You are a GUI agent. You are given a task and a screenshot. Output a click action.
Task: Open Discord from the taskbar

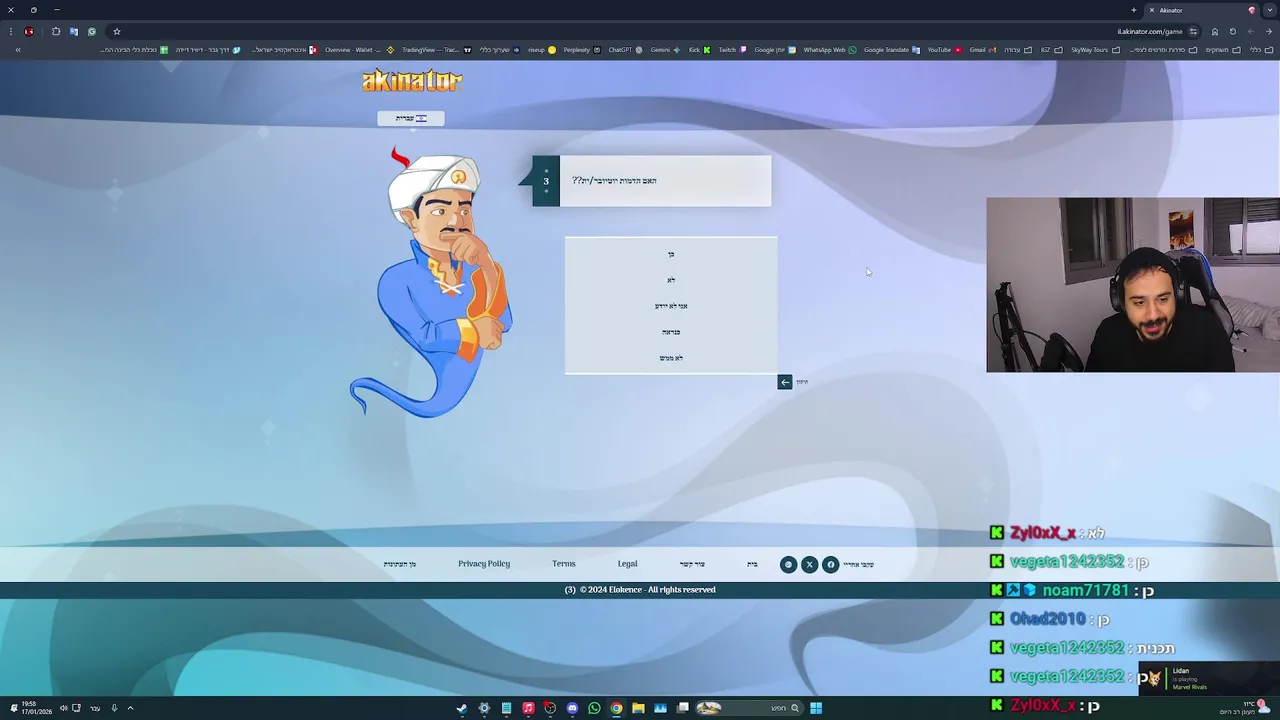[x=572, y=708]
